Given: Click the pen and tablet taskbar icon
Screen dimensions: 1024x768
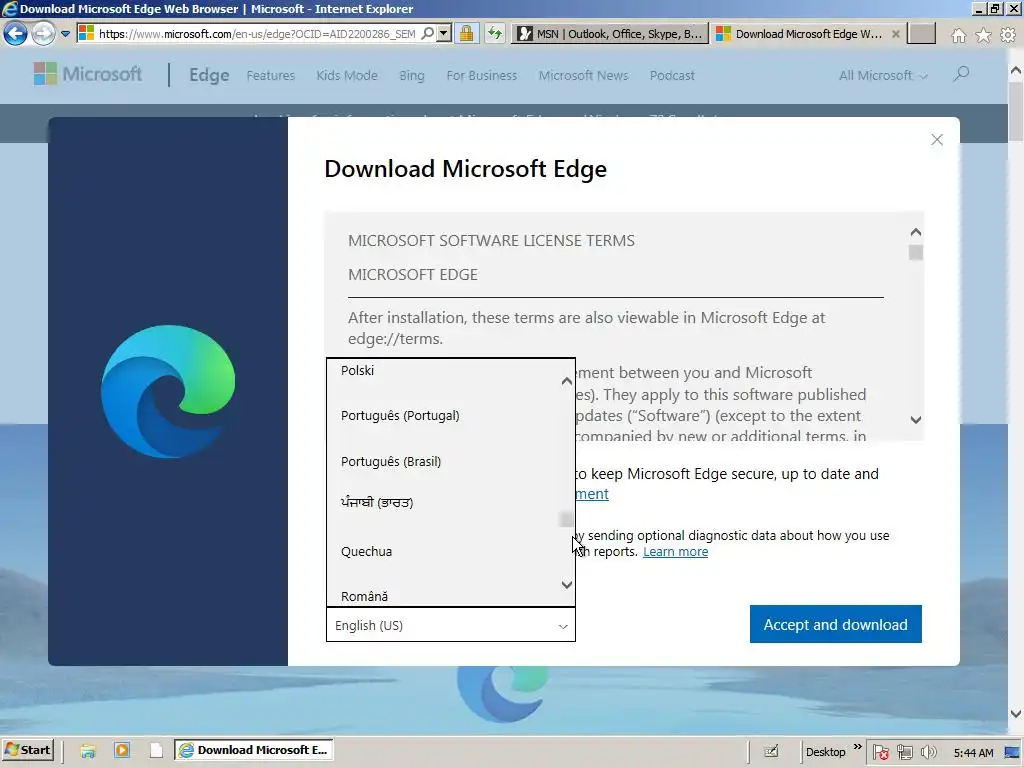Looking at the screenshot, I should [771, 752].
